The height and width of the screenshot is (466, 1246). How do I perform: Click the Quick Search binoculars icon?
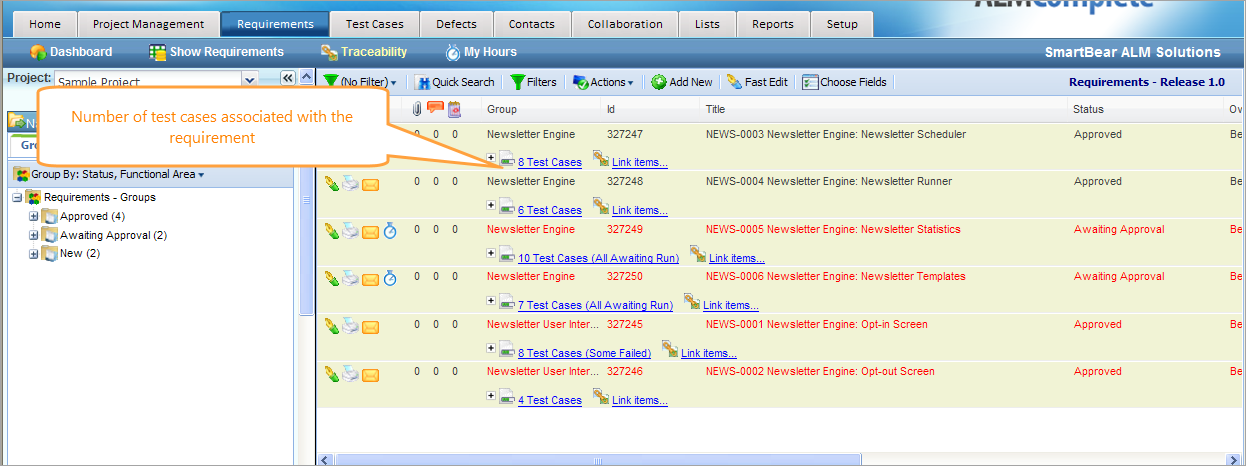422,82
